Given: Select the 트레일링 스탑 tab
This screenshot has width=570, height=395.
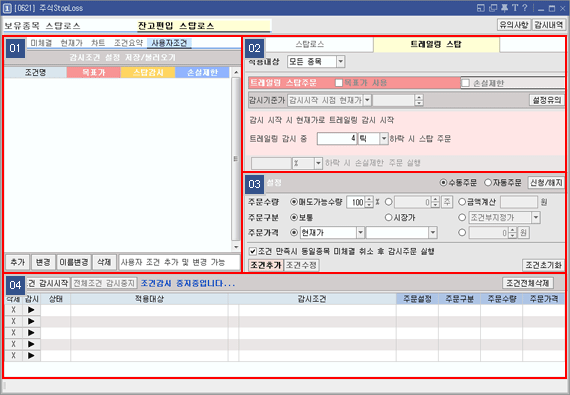Looking at the screenshot, I should tap(436, 44).
